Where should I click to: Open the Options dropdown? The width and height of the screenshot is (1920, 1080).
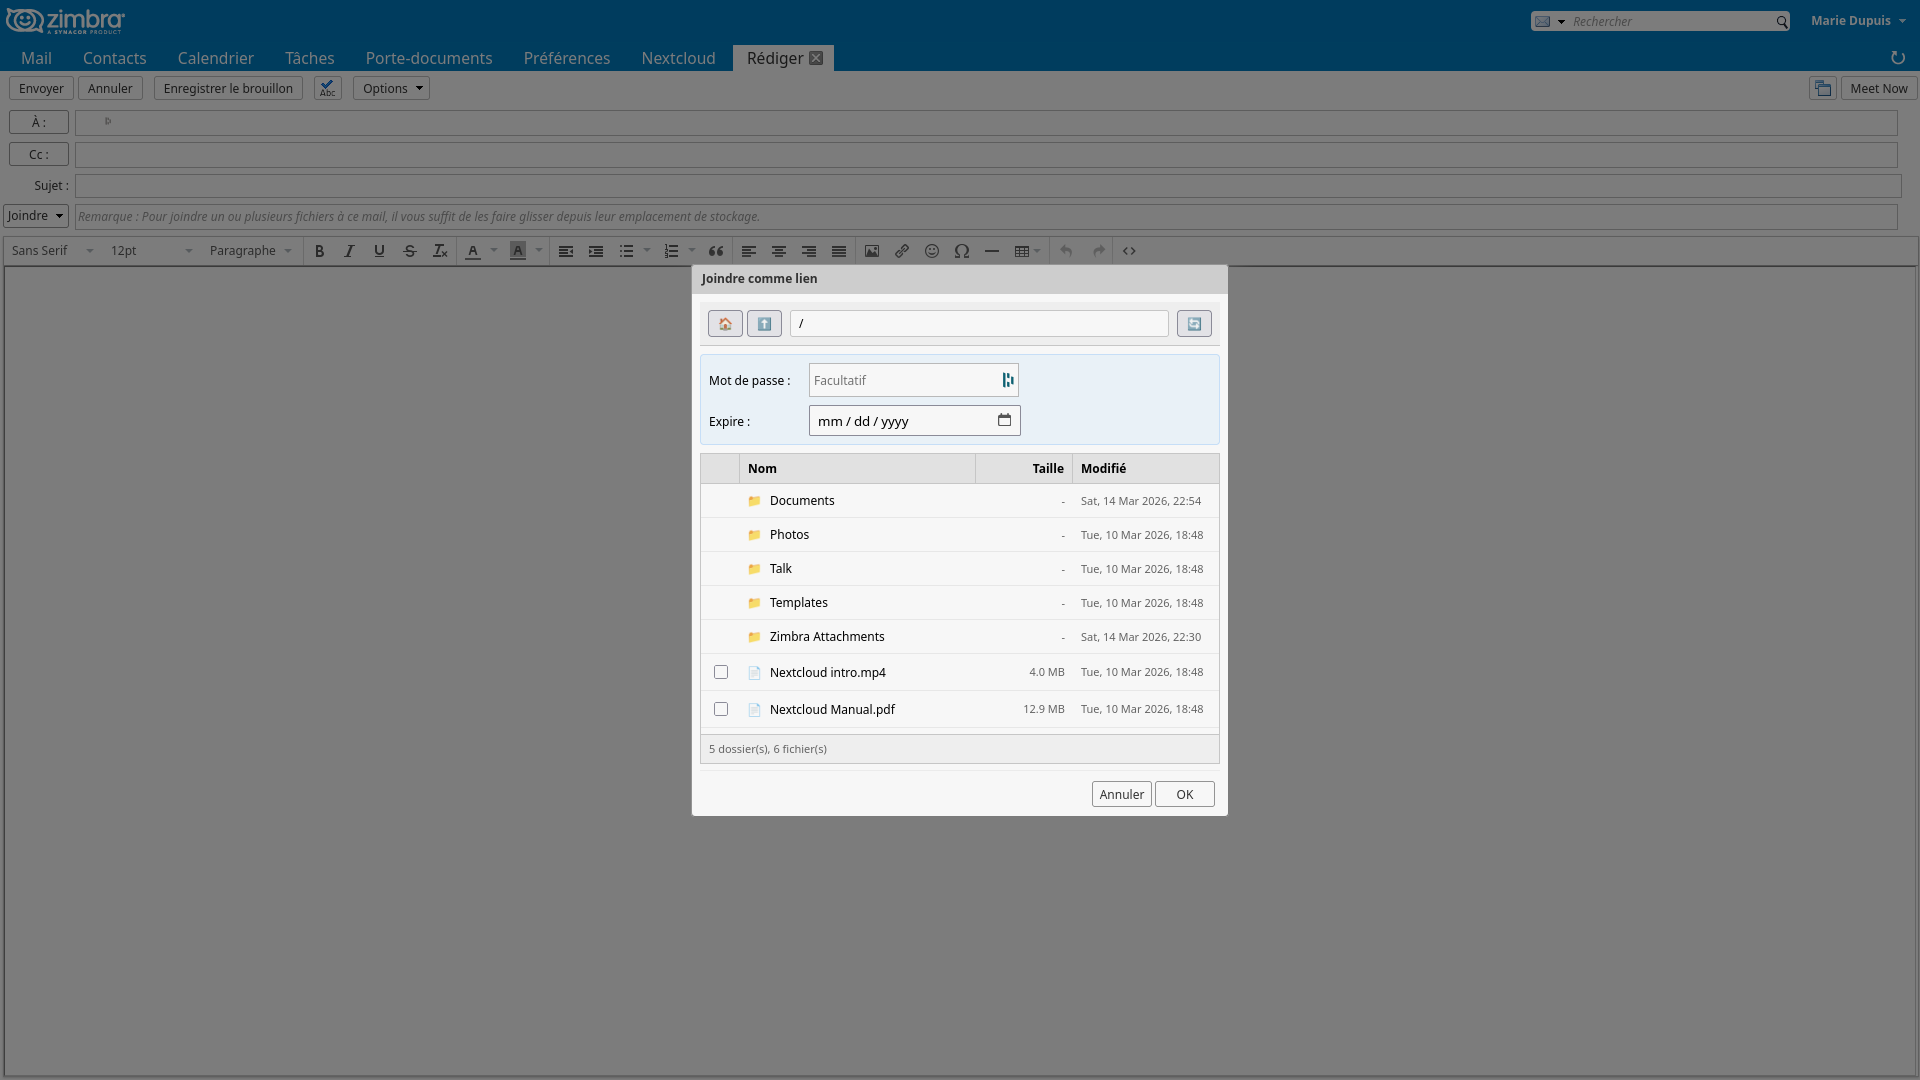(x=390, y=88)
